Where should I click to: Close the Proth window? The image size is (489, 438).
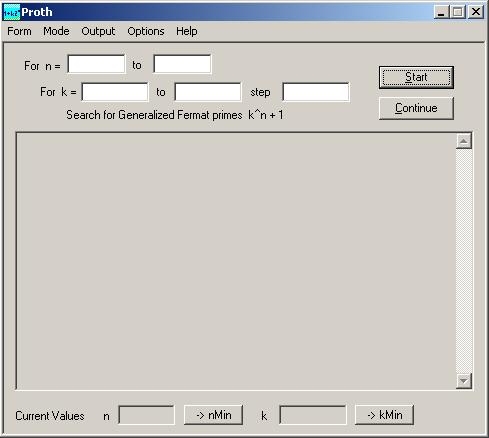click(x=476, y=12)
